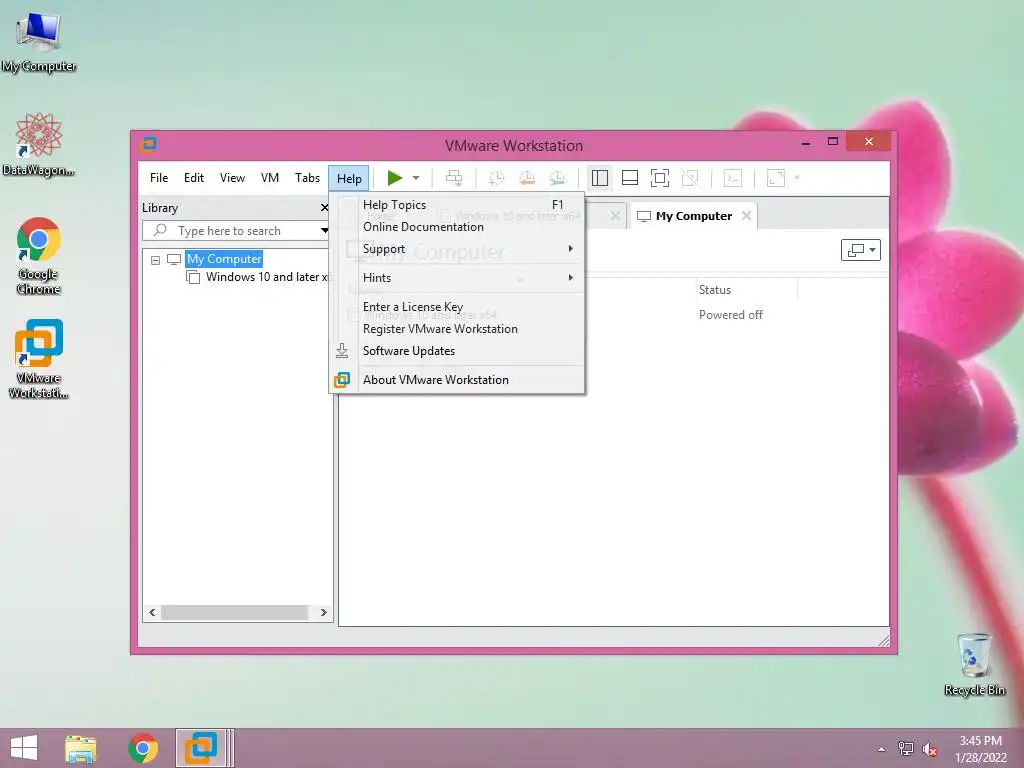
Task: Click the network tray icon
Action: (x=905, y=749)
